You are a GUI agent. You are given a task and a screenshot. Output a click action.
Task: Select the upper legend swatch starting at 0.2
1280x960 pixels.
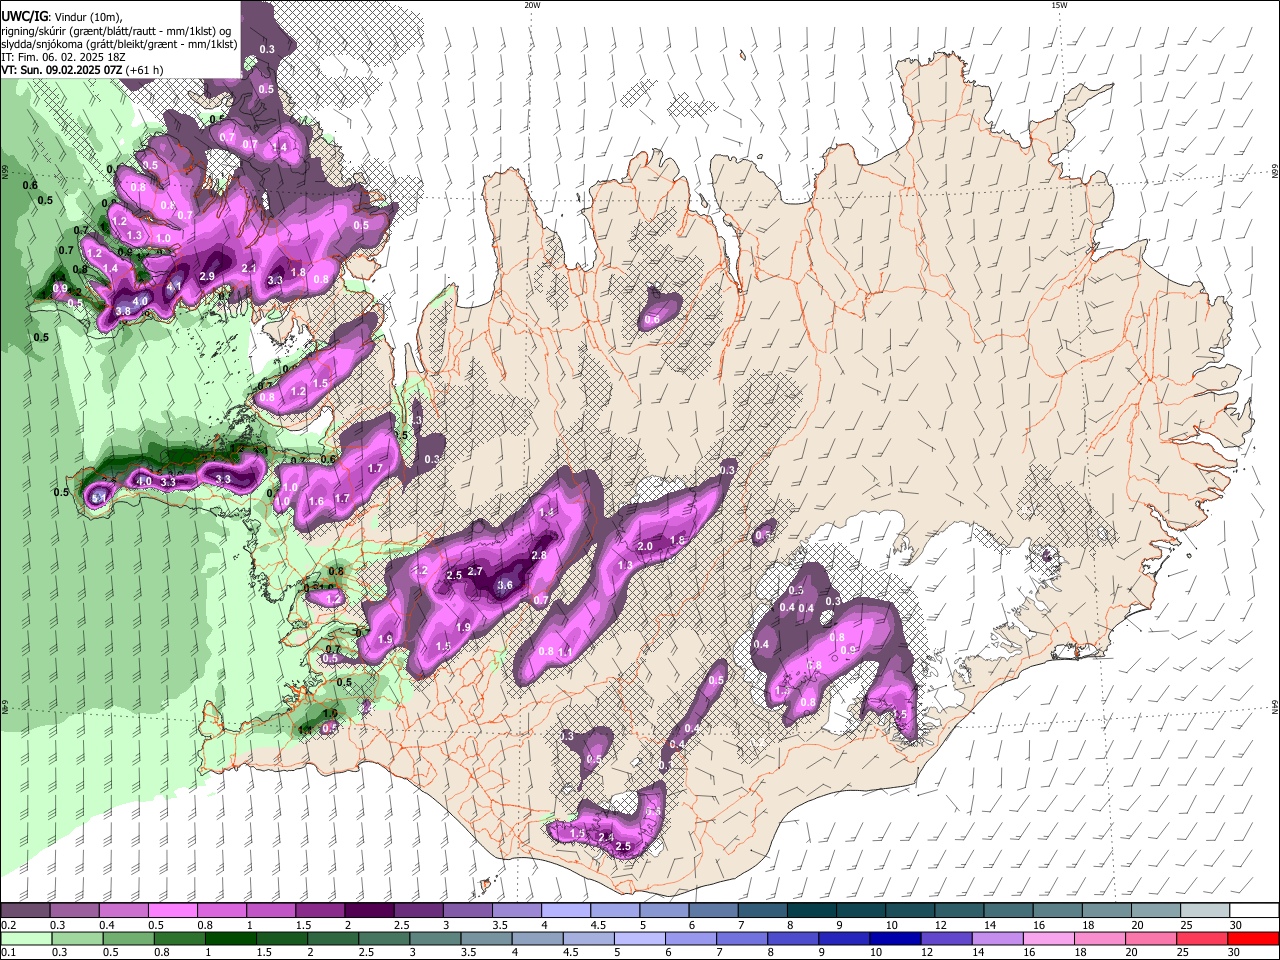point(25,911)
